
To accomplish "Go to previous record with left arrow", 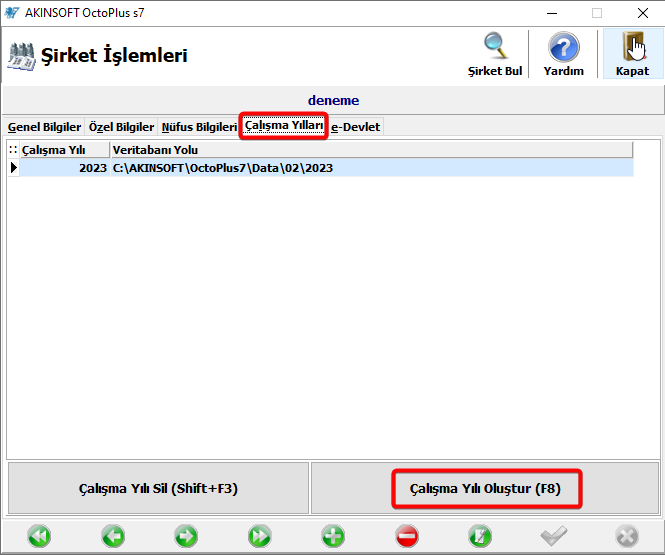I will pyautogui.click(x=113, y=536).
